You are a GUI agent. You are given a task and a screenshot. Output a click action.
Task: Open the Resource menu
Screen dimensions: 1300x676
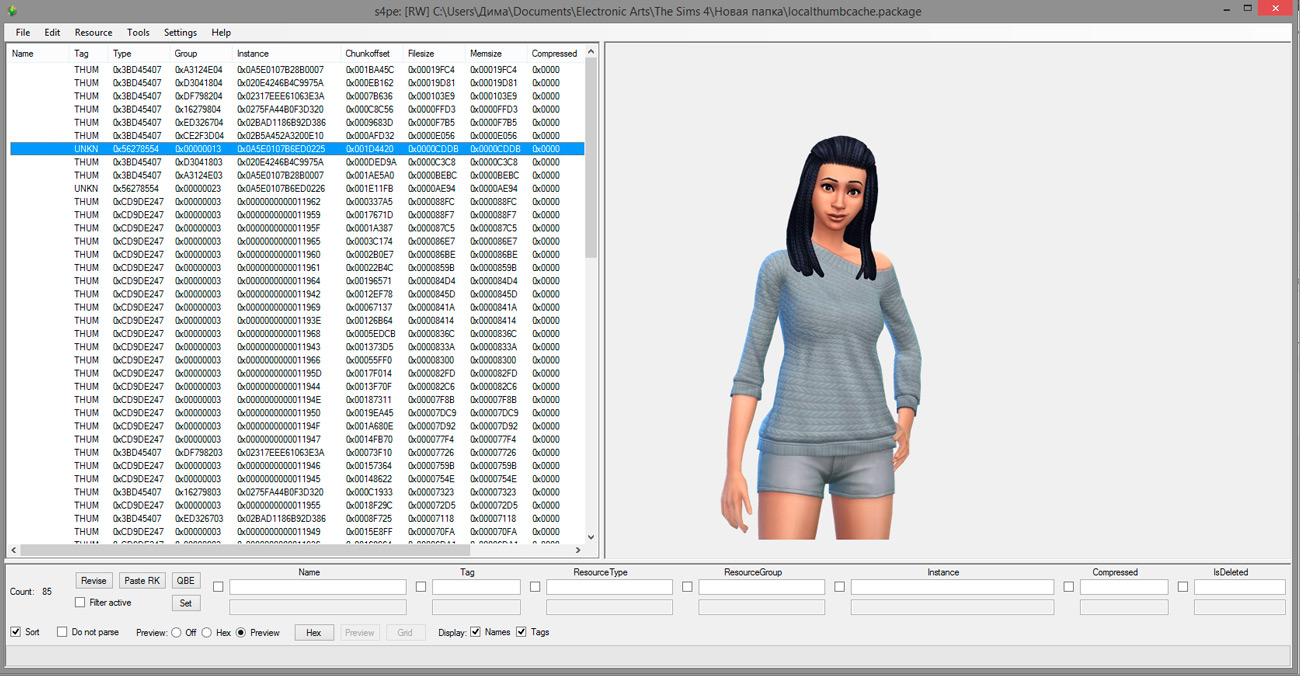93,33
